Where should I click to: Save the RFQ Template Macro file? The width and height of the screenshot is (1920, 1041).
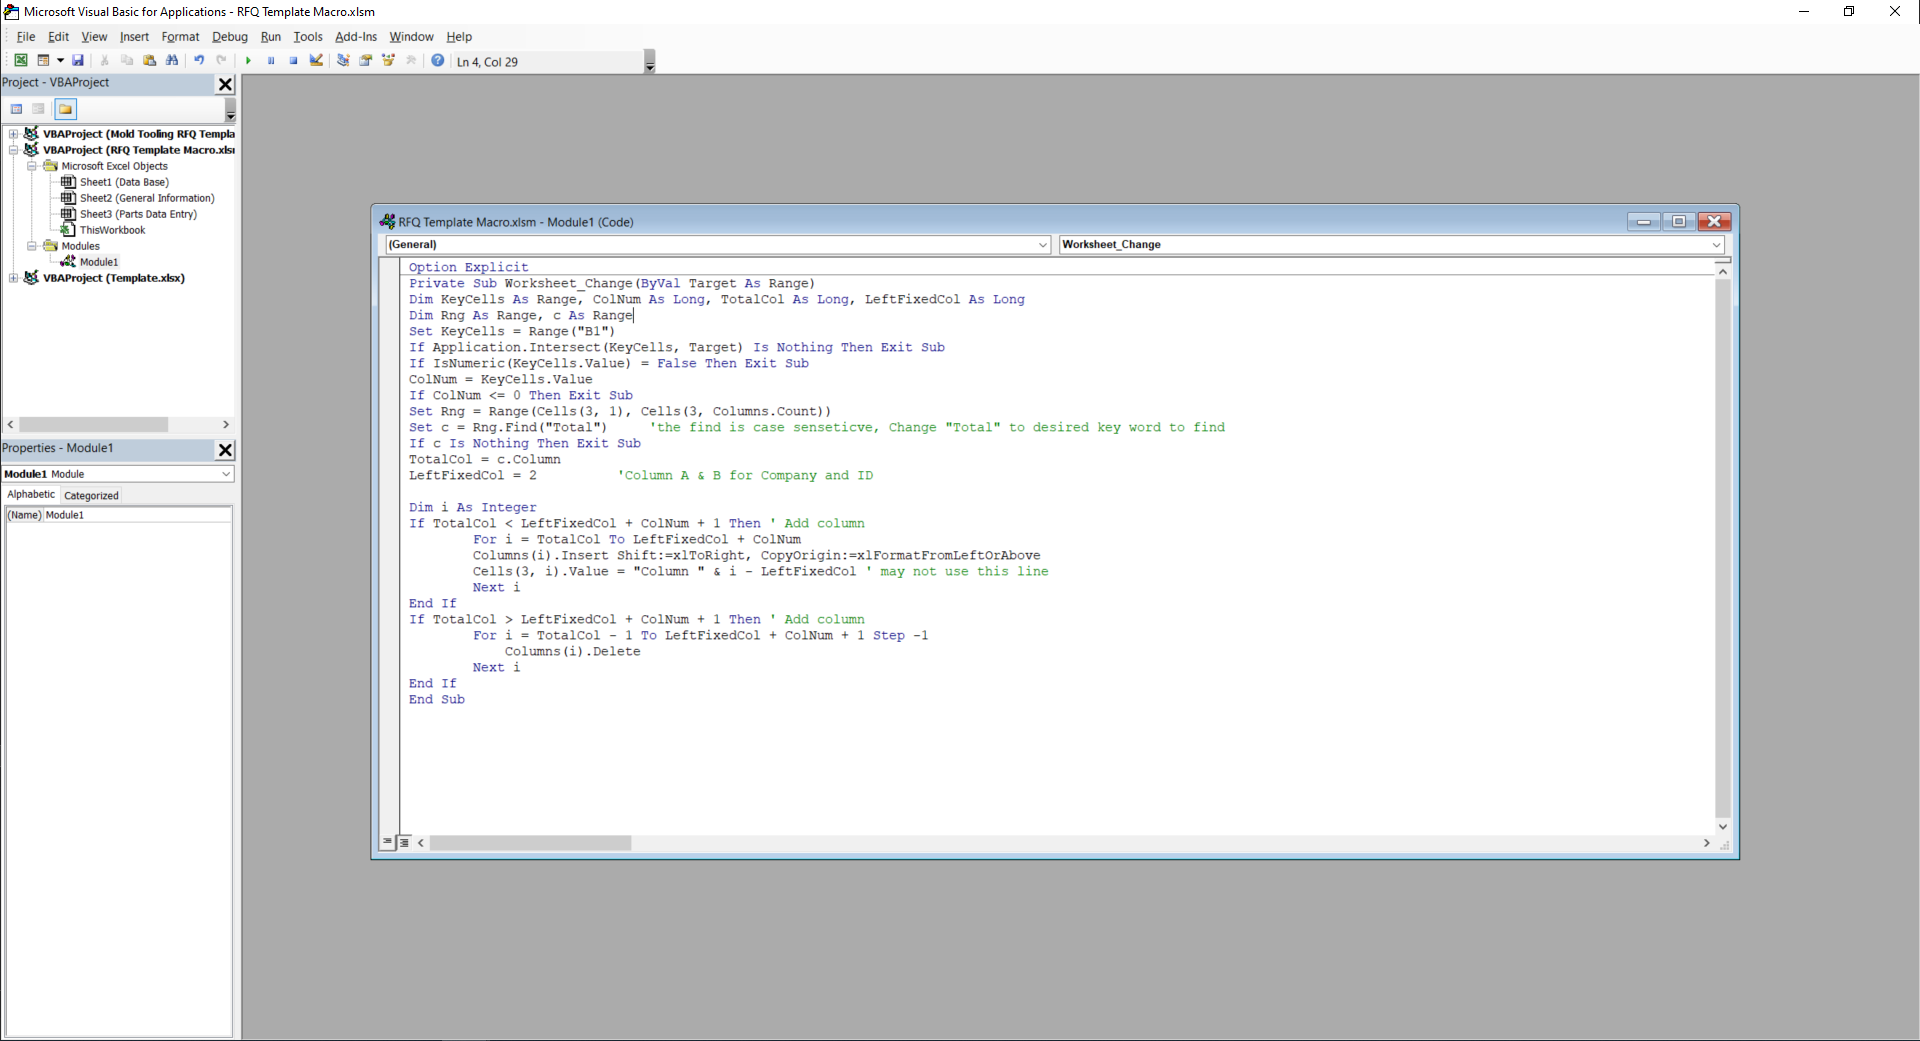pyautogui.click(x=78, y=61)
